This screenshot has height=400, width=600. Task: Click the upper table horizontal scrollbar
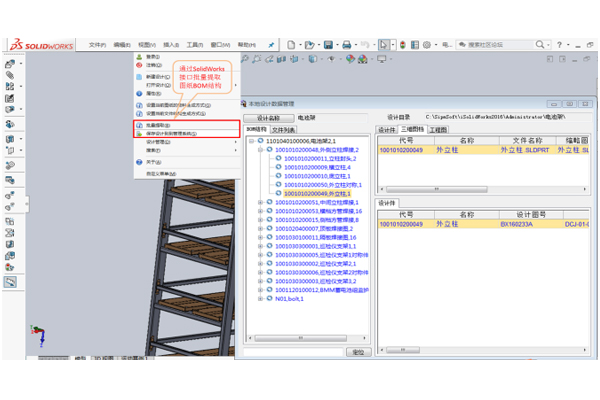[483, 189]
